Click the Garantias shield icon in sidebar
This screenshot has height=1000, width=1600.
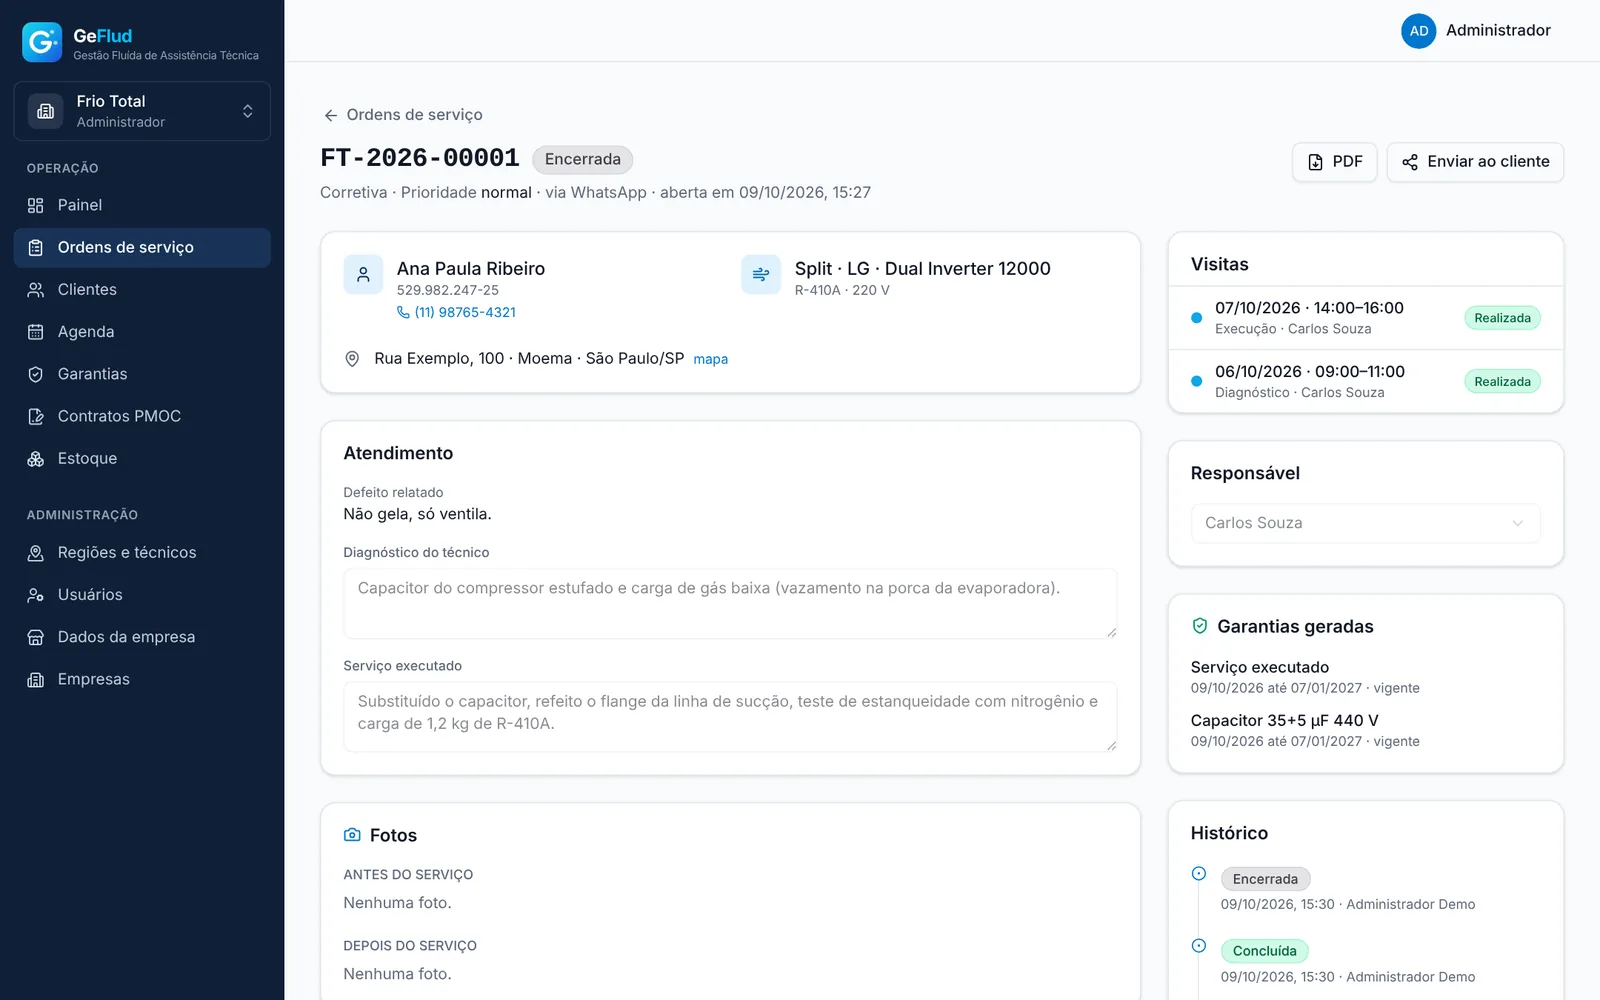tap(36, 374)
